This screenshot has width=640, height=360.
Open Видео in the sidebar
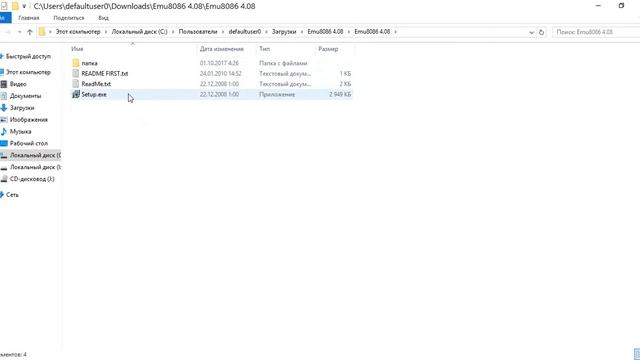point(18,84)
